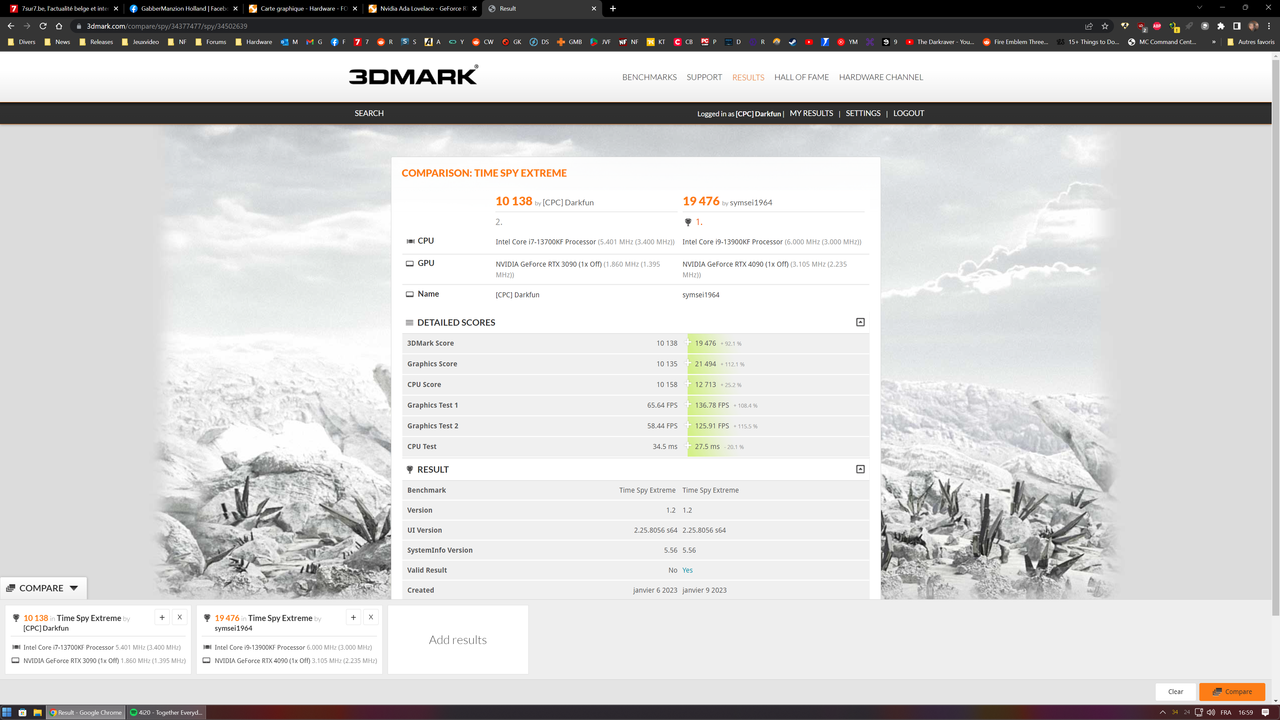Open the Support menu item

point(704,77)
